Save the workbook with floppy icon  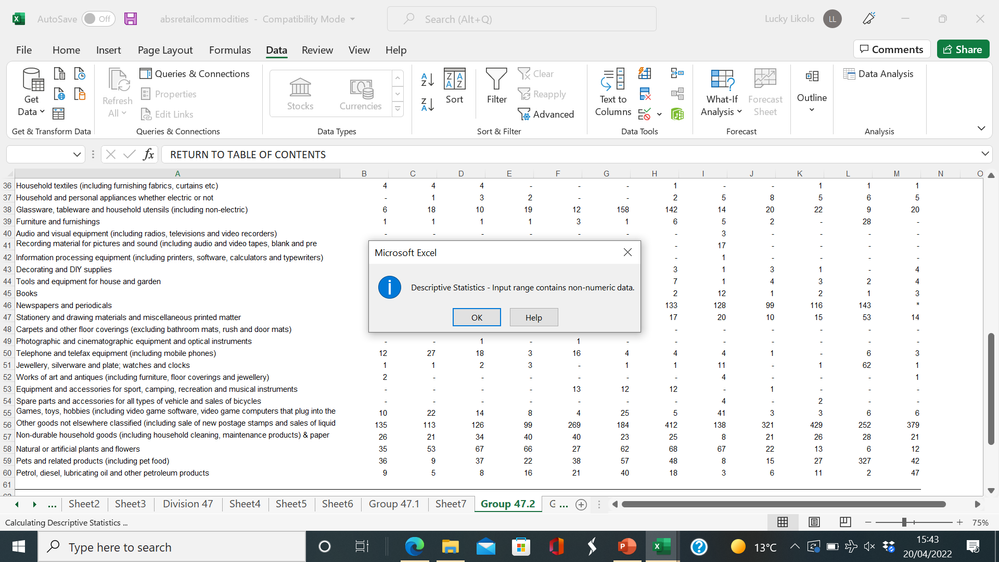pyautogui.click(x=131, y=18)
